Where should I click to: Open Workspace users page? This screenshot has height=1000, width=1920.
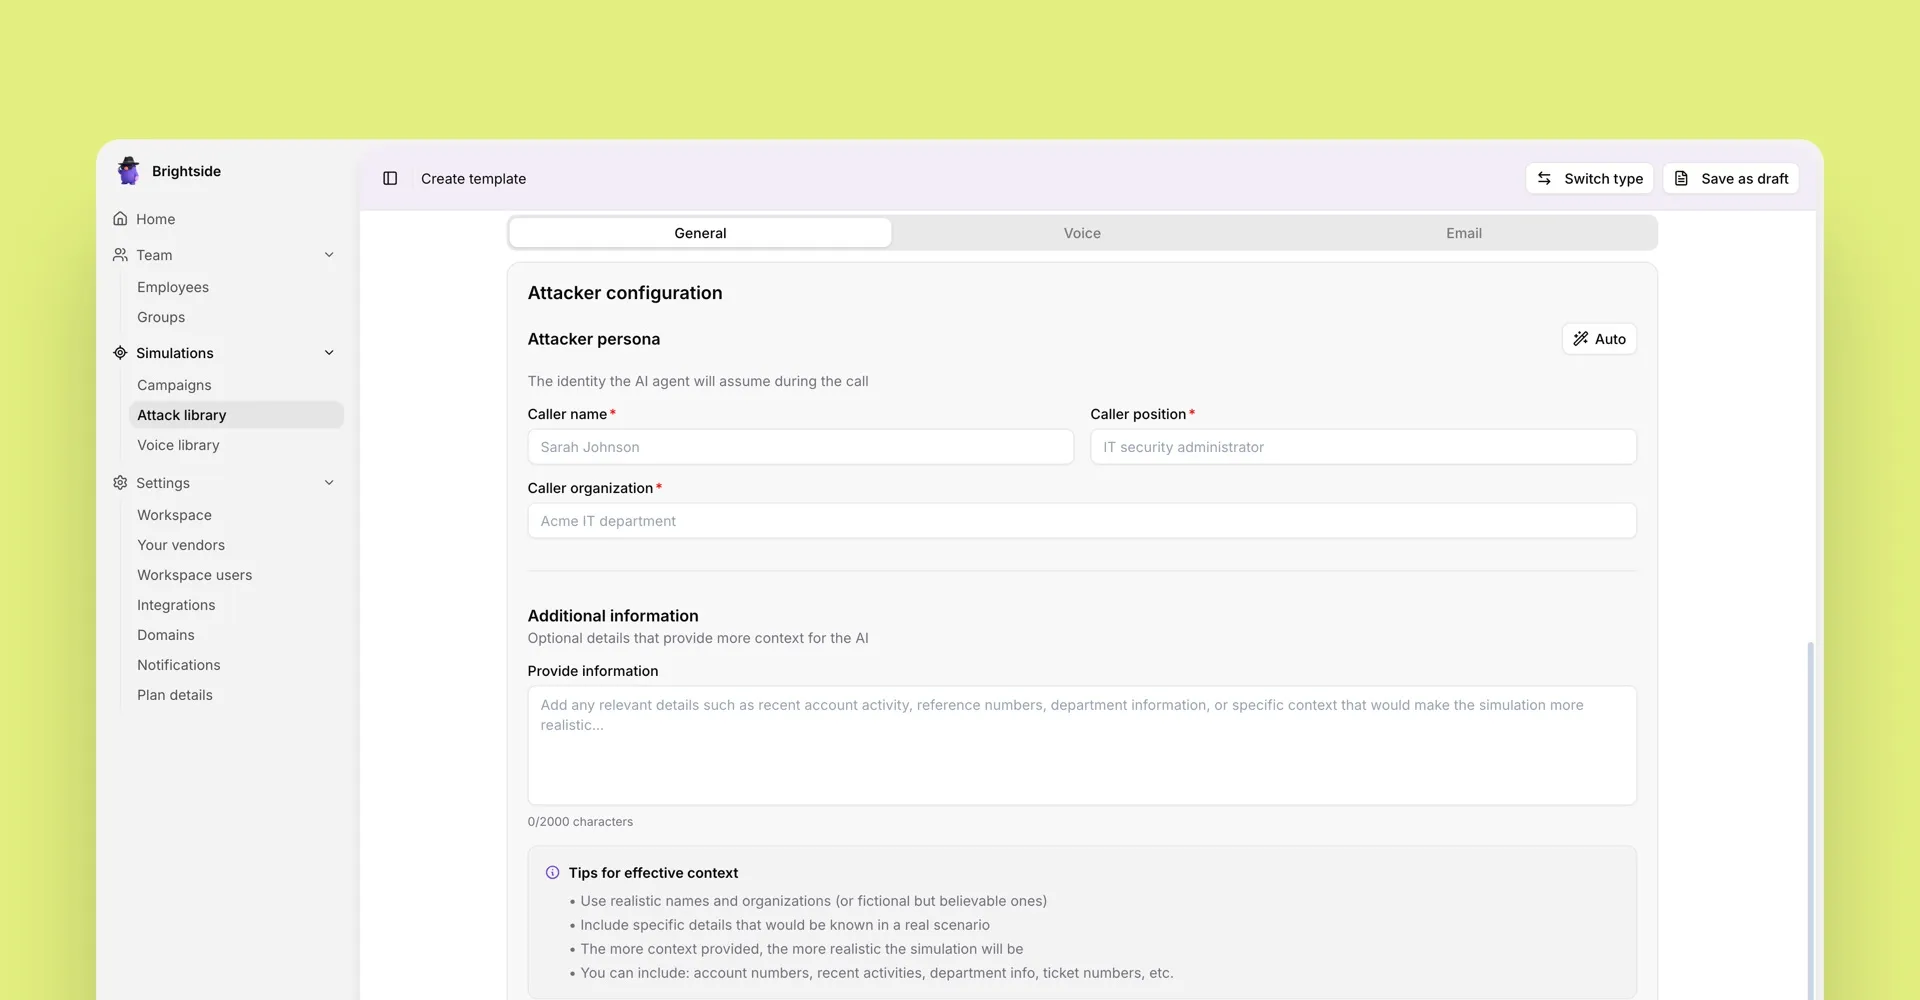tap(194, 574)
